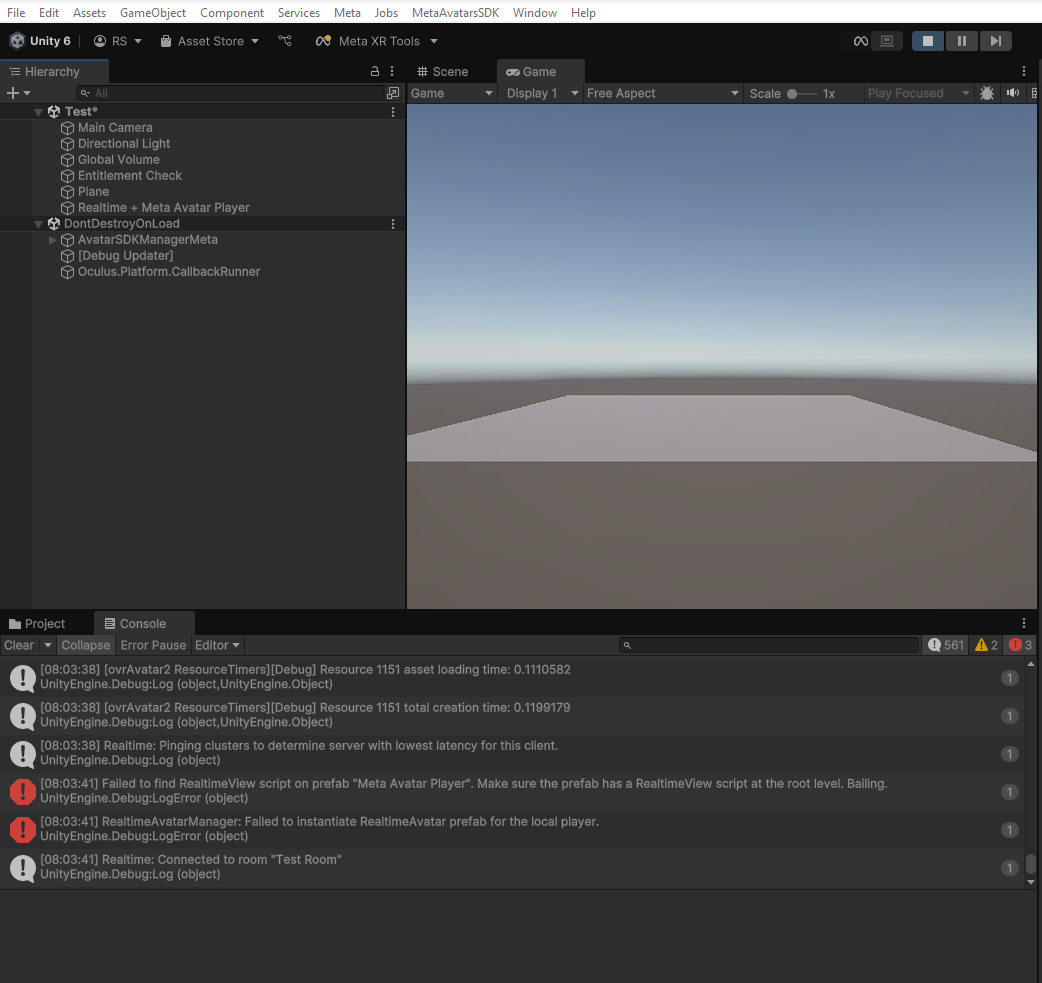Open the Hierarchy panel options menu

pos(391,71)
